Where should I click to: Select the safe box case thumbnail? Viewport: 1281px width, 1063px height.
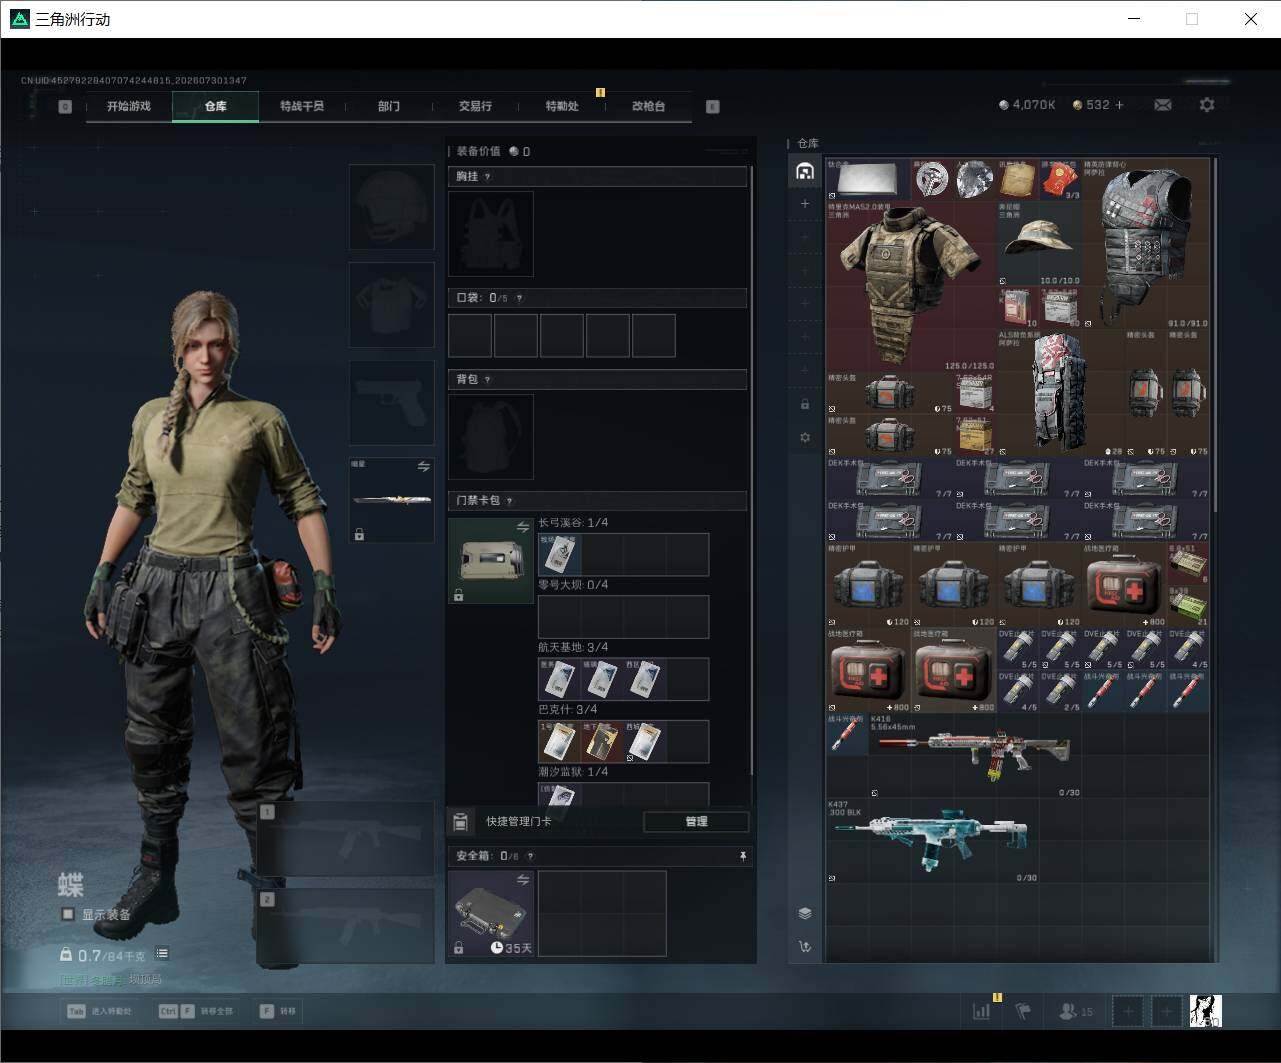(x=491, y=913)
